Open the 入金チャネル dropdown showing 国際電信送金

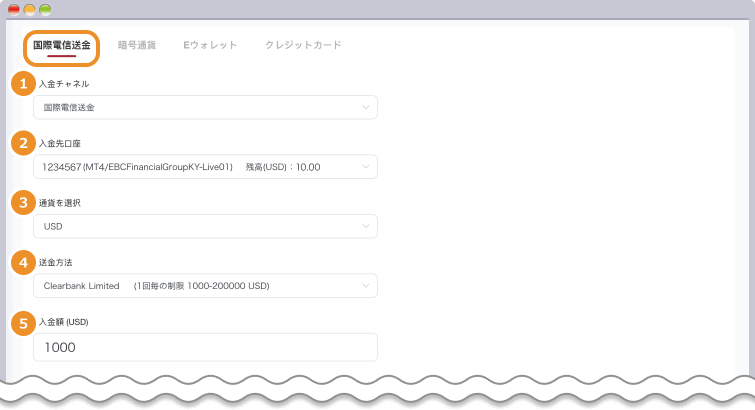coord(205,107)
